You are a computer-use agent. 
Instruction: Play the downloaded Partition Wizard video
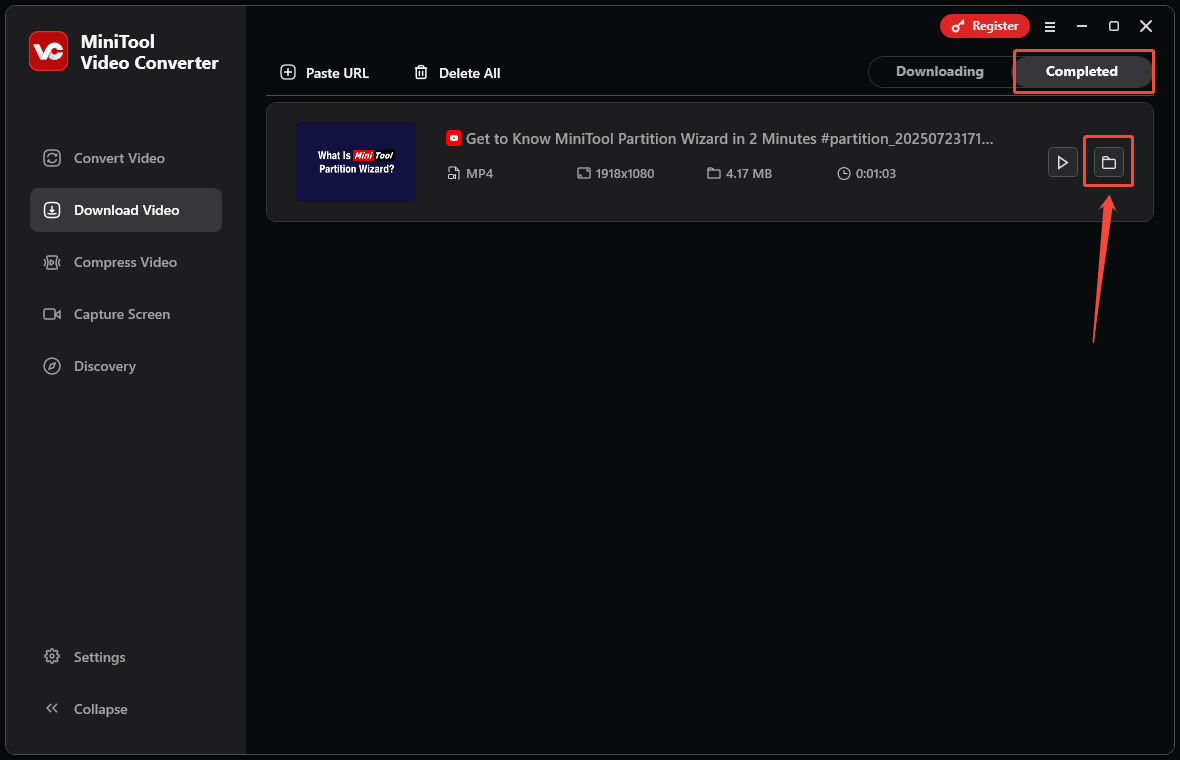(x=1063, y=163)
